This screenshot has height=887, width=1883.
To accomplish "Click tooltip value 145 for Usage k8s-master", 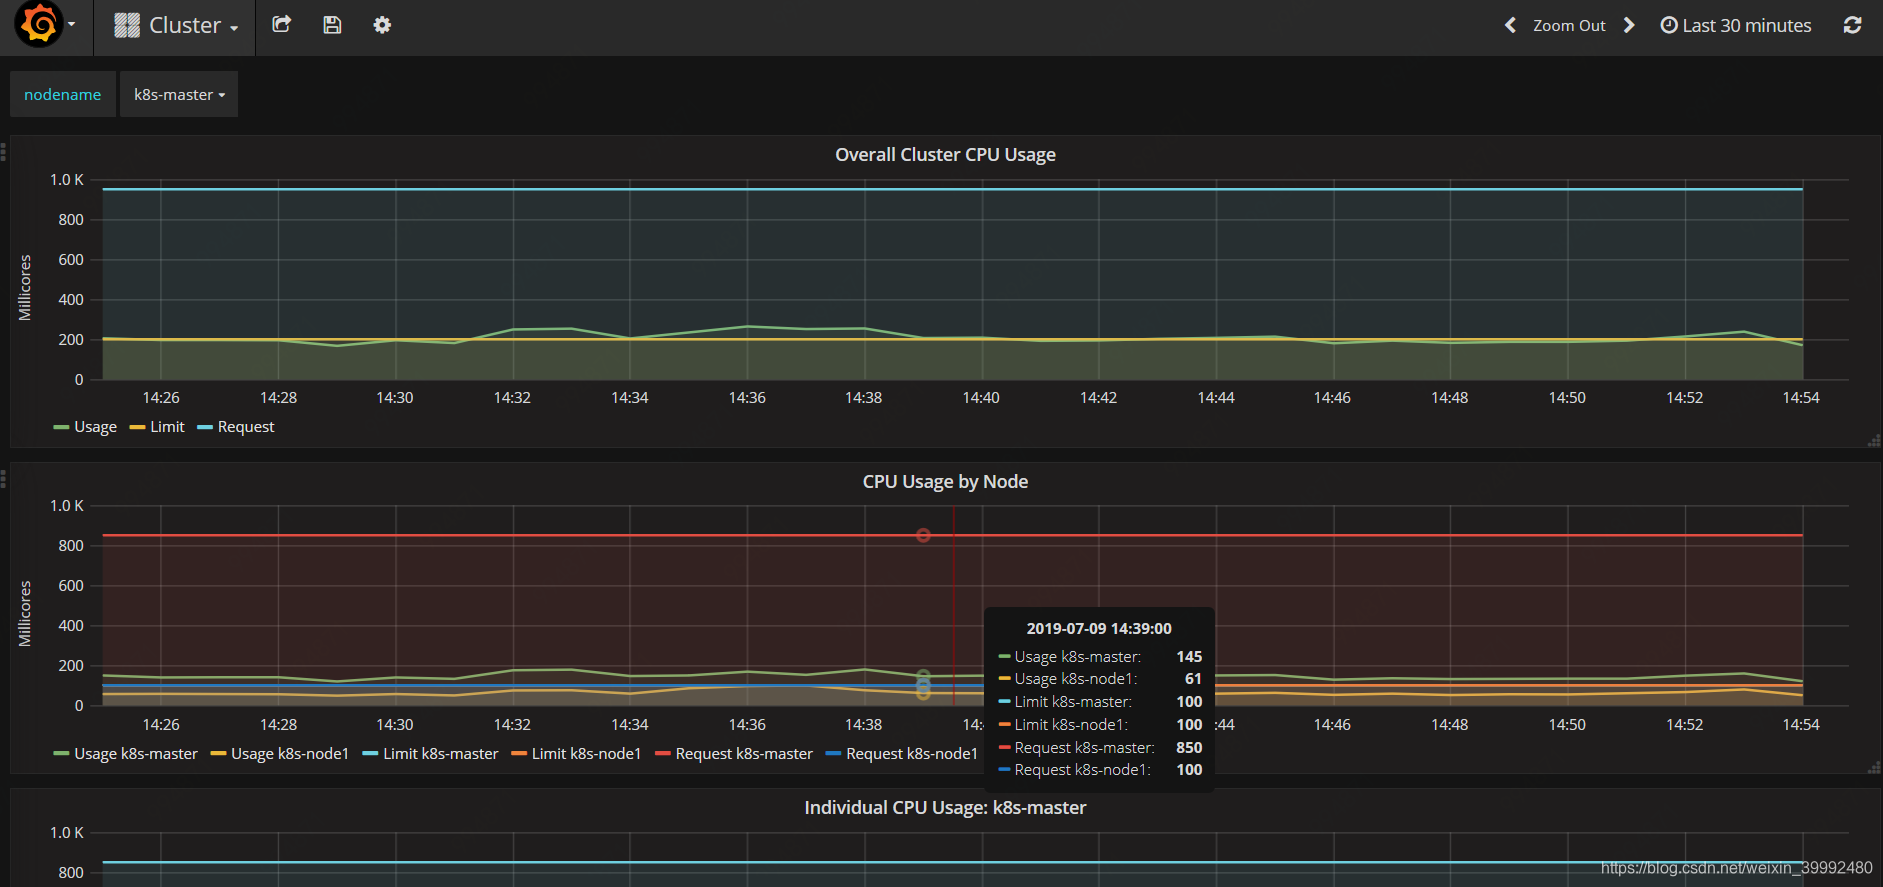I will pyautogui.click(x=1189, y=657).
